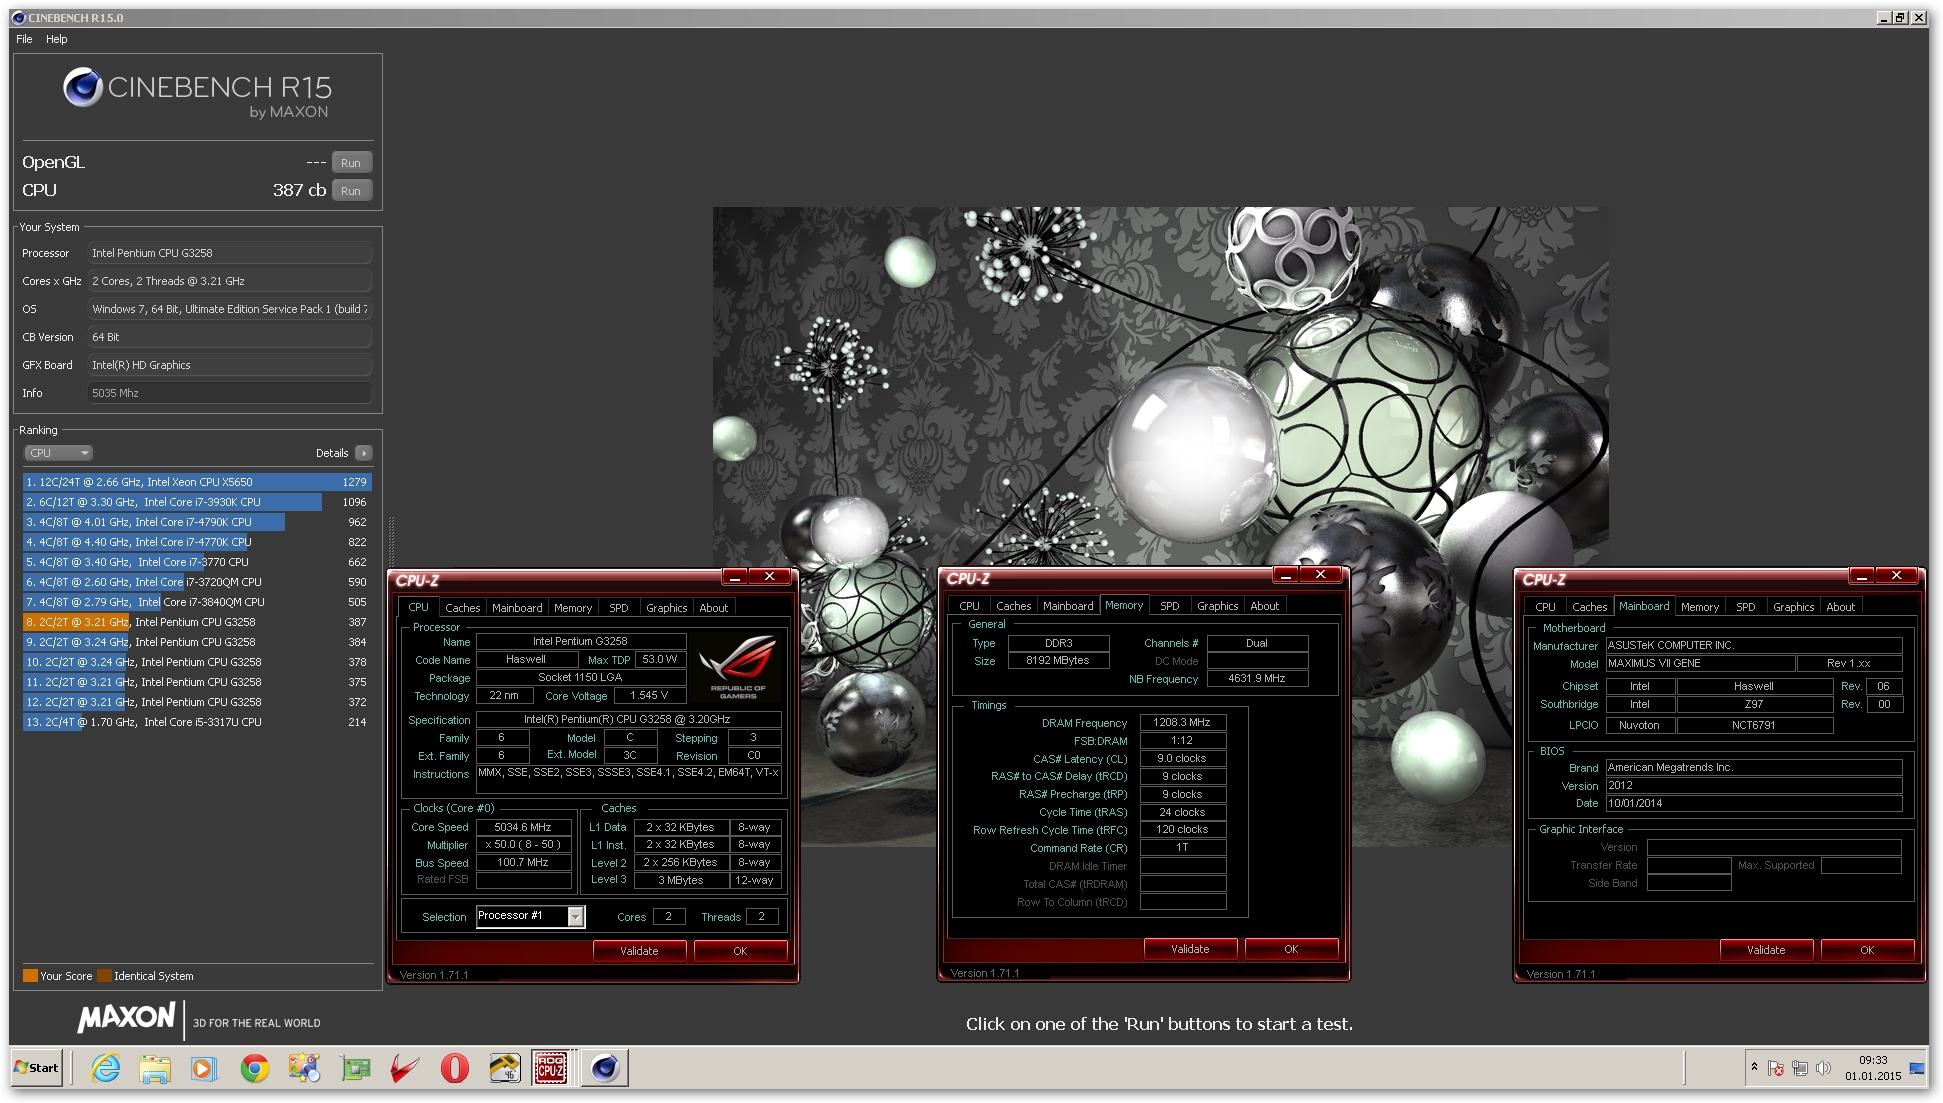Viewport: 1943px width, 1103px height.
Task: Switch to ROG CPU-Z taskbar button
Action: click(551, 1068)
